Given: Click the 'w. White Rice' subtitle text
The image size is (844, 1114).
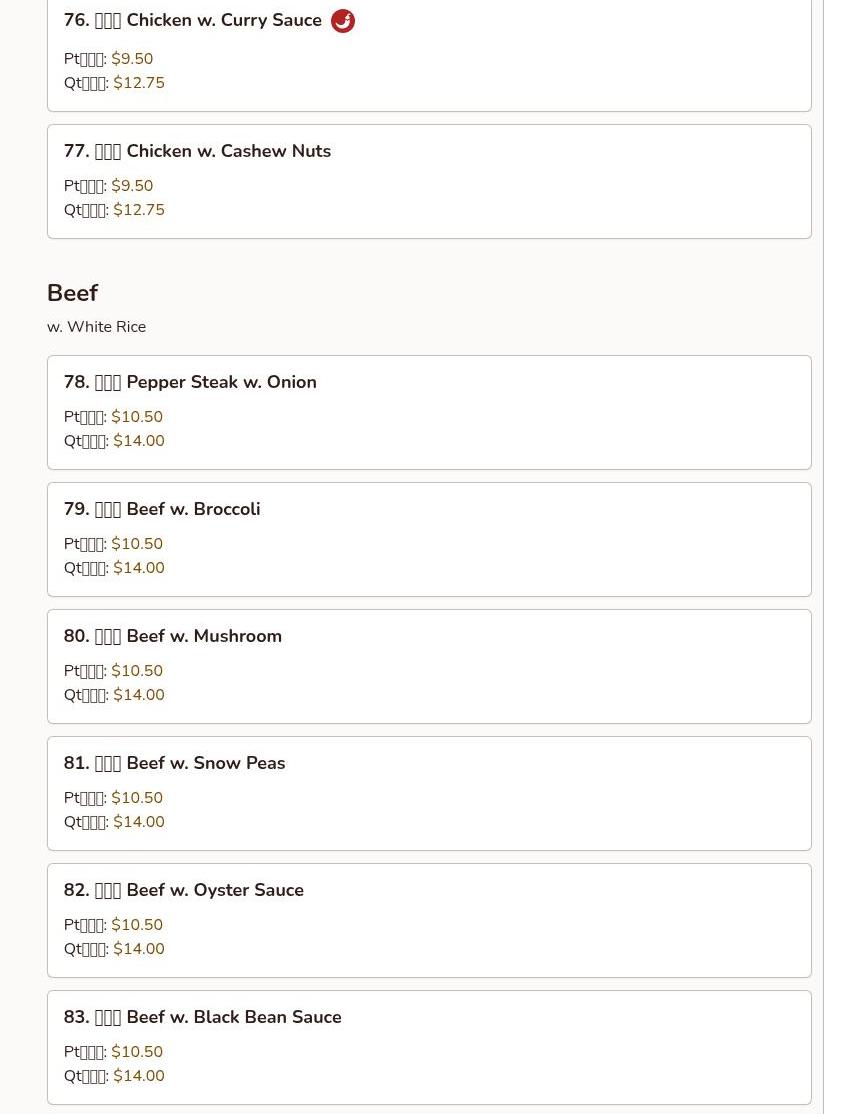Looking at the screenshot, I should click(96, 327).
